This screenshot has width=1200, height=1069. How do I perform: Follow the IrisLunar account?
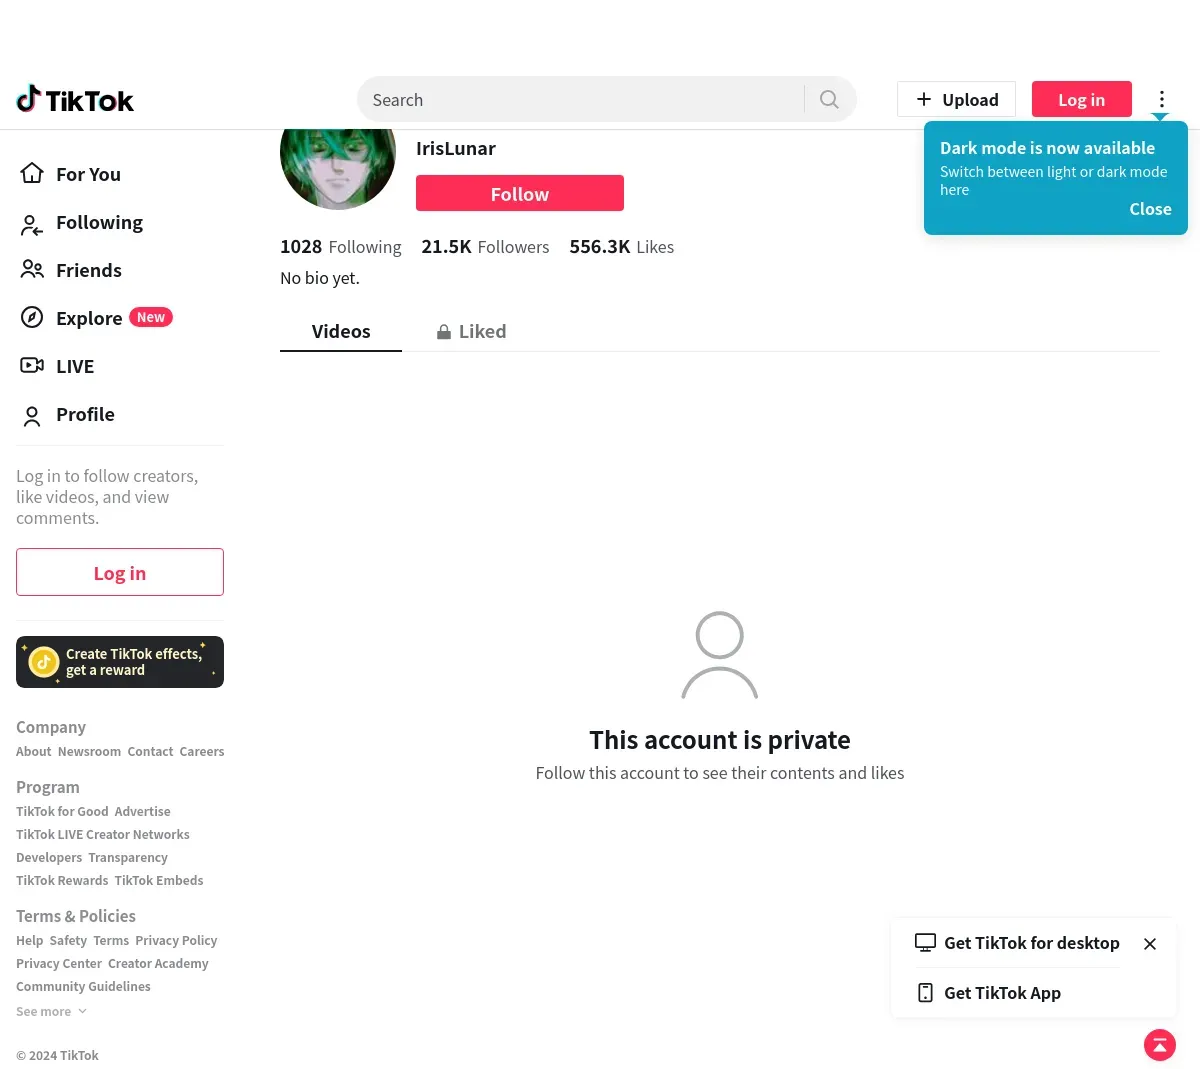point(520,193)
